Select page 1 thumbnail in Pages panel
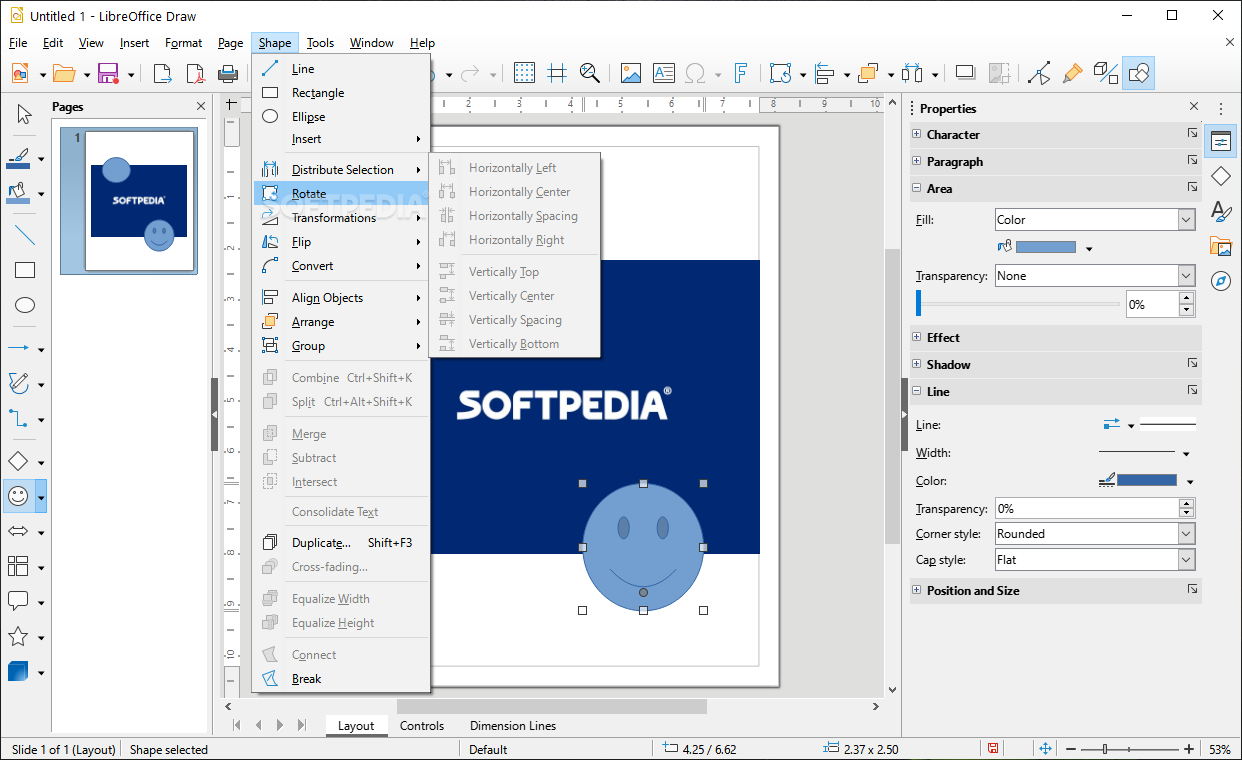This screenshot has width=1242, height=760. (129, 201)
